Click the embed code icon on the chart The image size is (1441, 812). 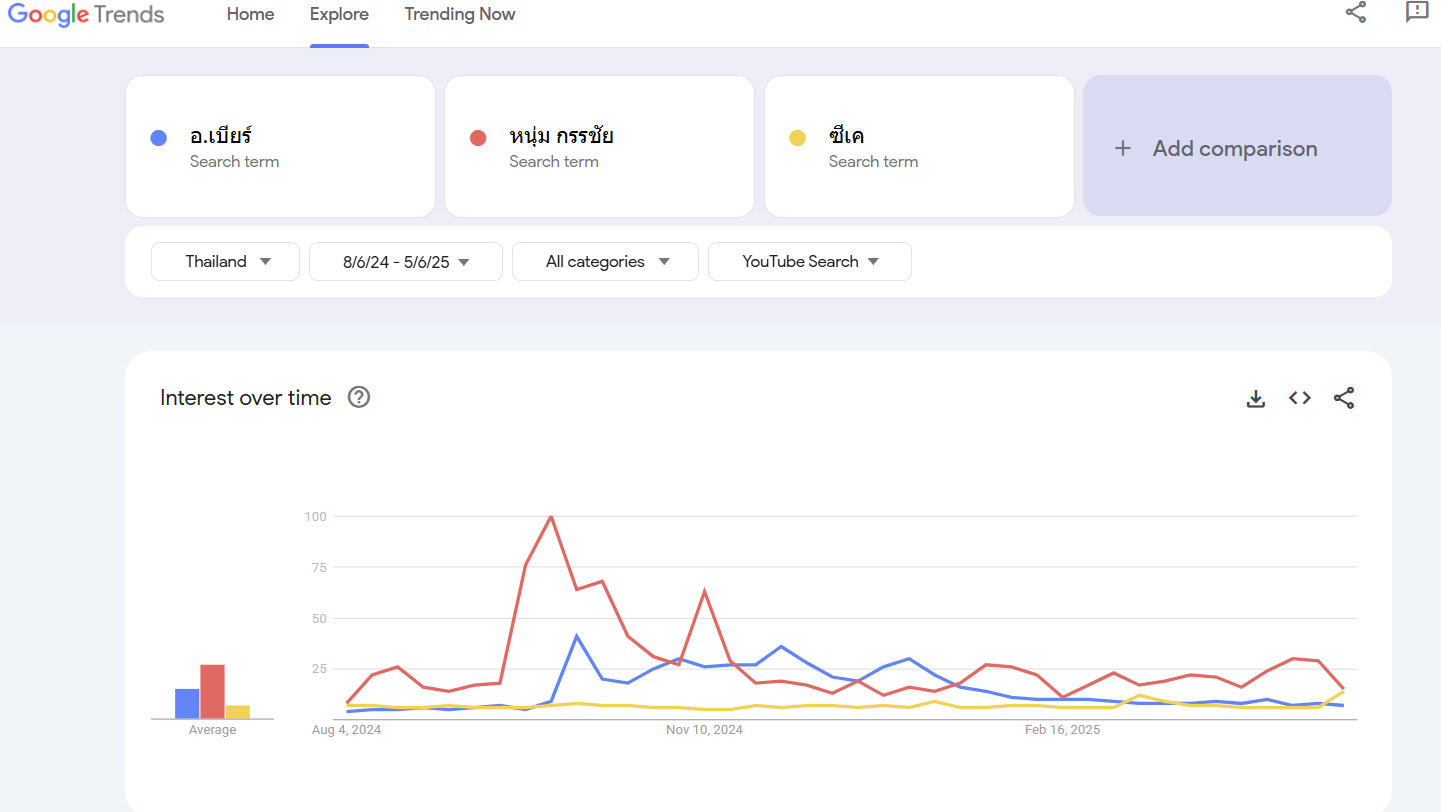[1300, 398]
